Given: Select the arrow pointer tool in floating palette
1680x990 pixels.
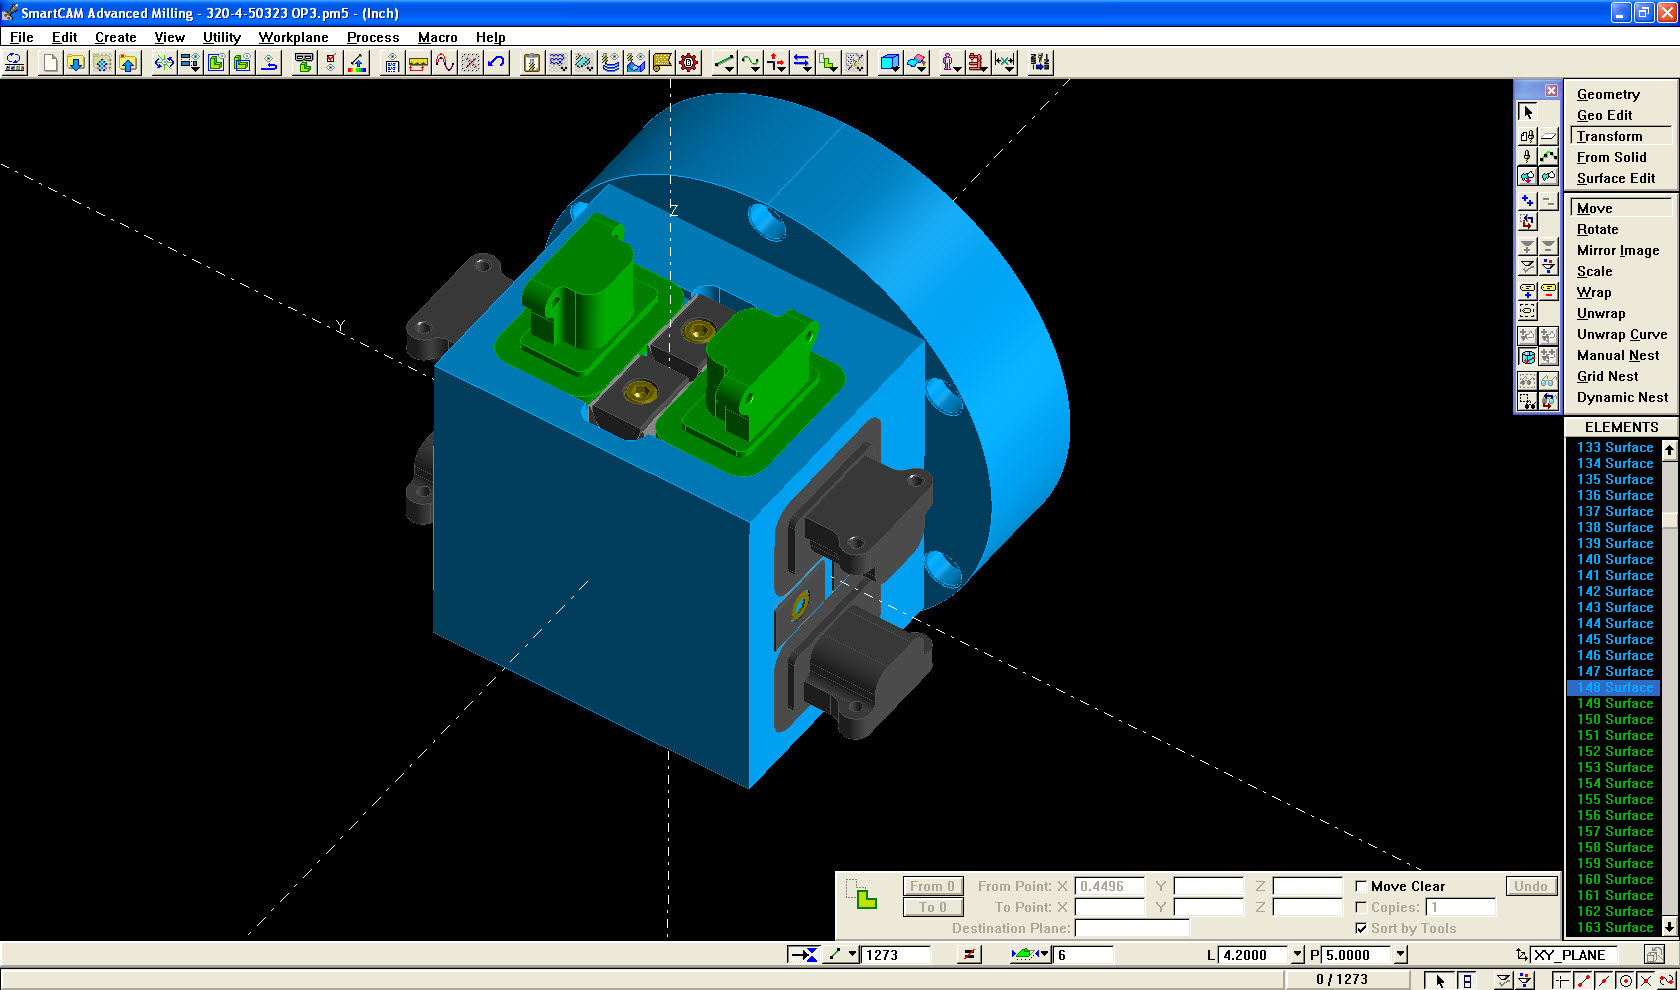Looking at the screenshot, I should click(x=1527, y=112).
